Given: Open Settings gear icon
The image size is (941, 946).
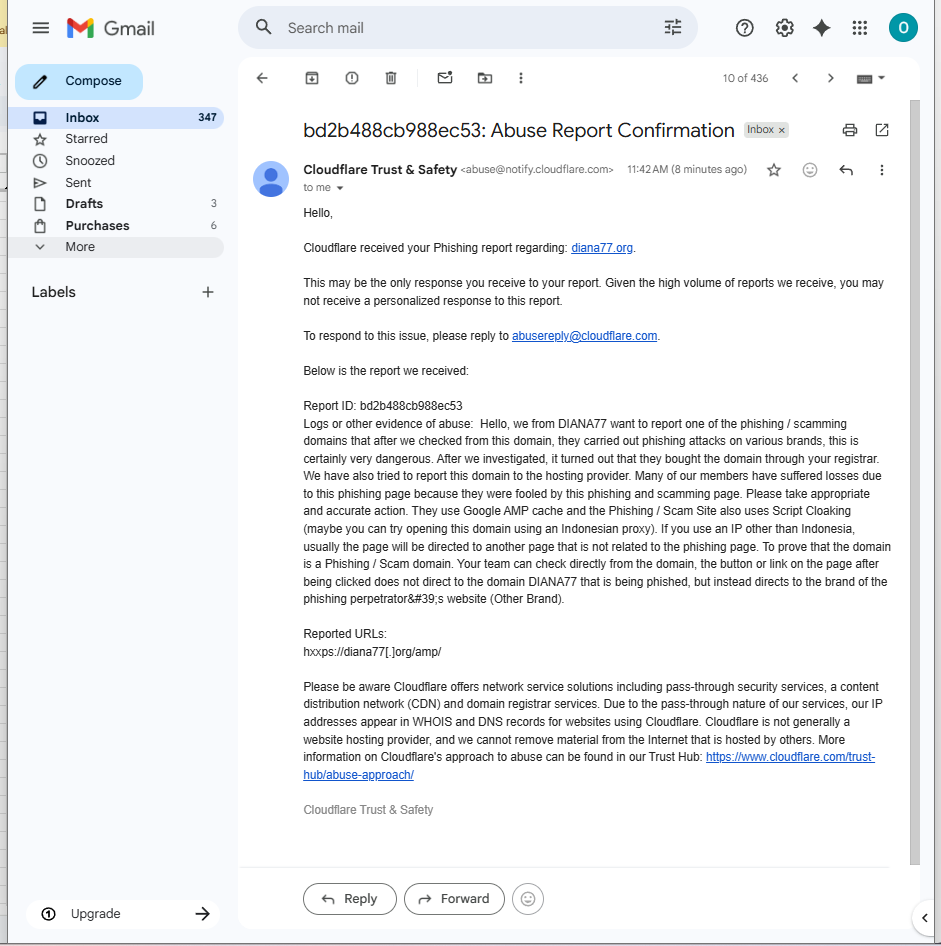Looking at the screenshot, I should 784,28.
